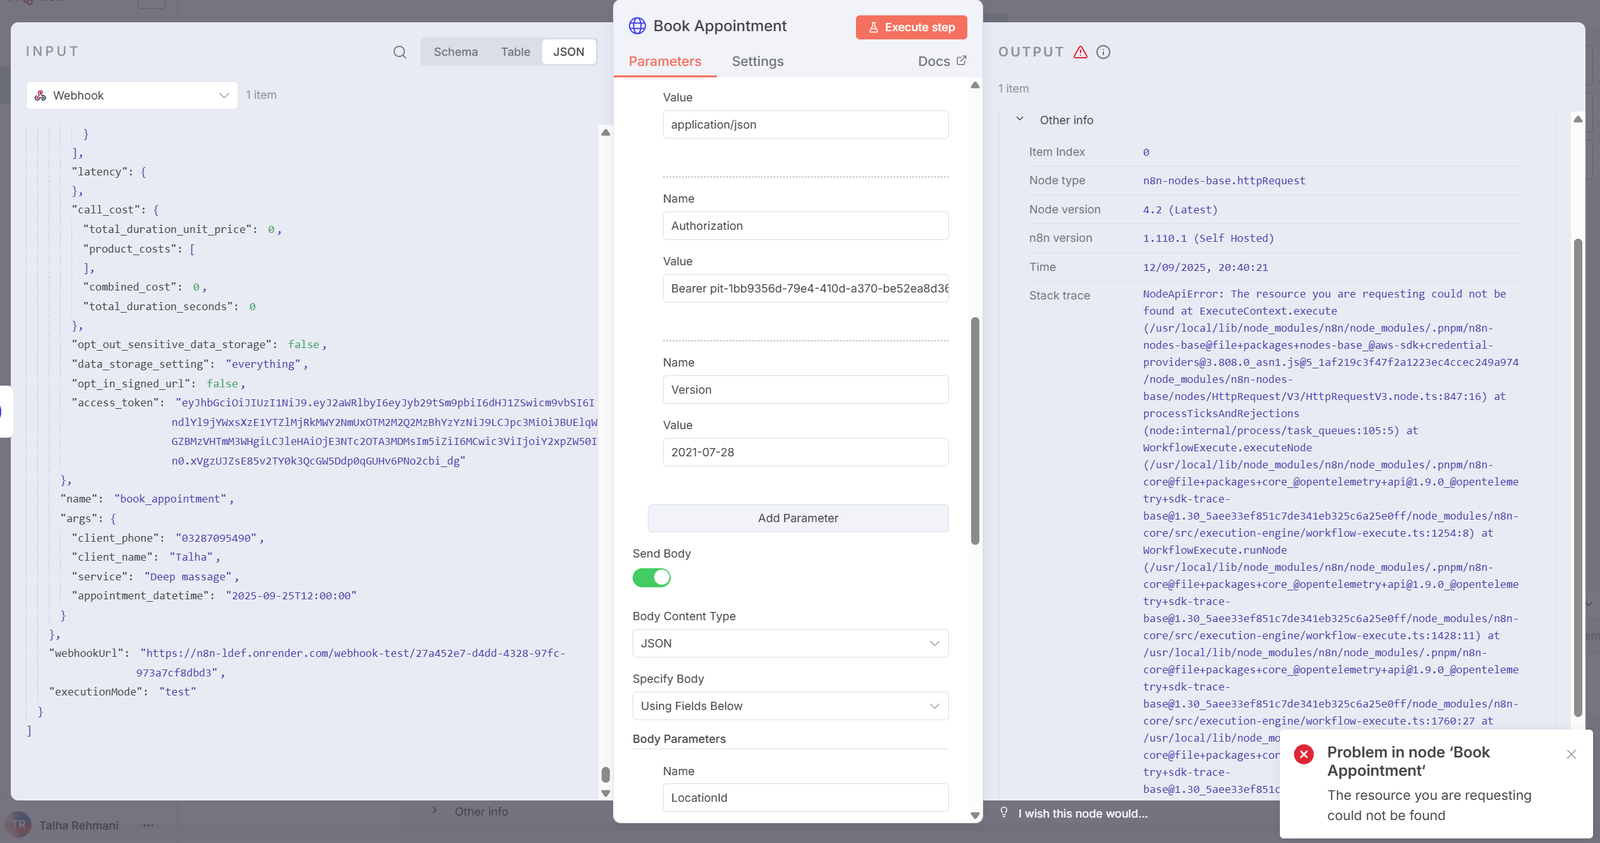The width and height of the screenshot is (1600, 843).
Task: Click the lightbulb icon near wish text
Action: (1004, 813)
